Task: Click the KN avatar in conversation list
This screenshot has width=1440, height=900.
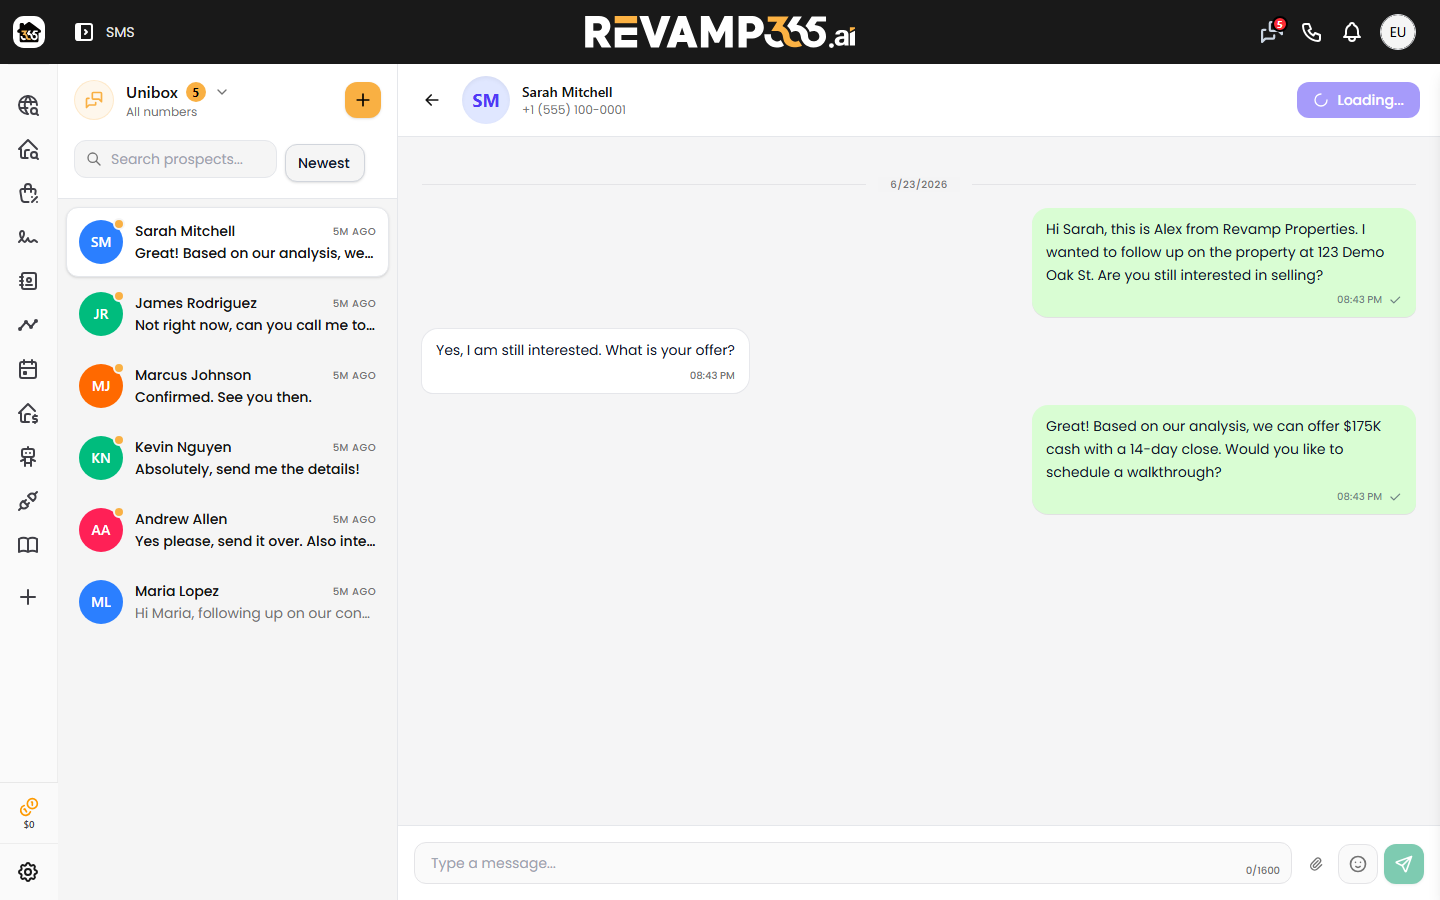Action: point(101,458)
